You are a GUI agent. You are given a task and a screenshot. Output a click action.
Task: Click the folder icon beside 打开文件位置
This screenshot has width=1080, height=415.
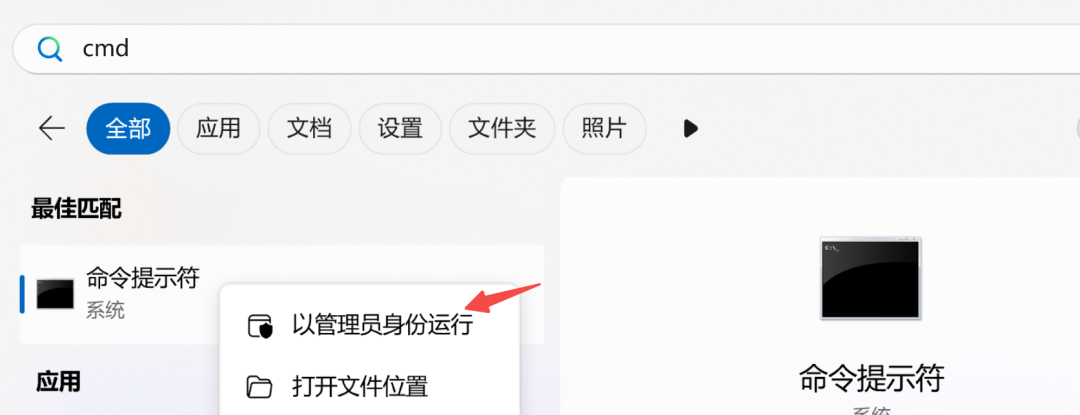pos(260,387)
